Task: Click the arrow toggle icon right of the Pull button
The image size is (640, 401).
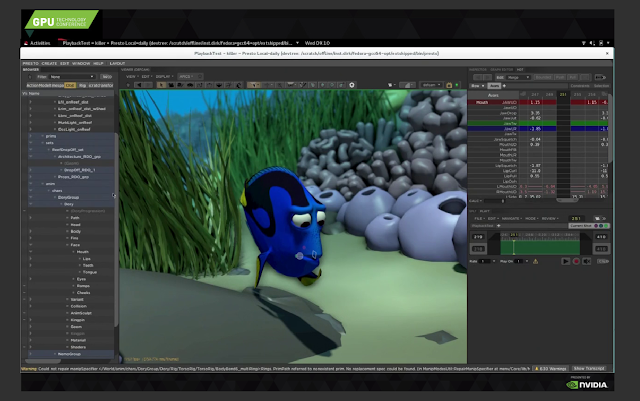Action: (x=600, y=77)
